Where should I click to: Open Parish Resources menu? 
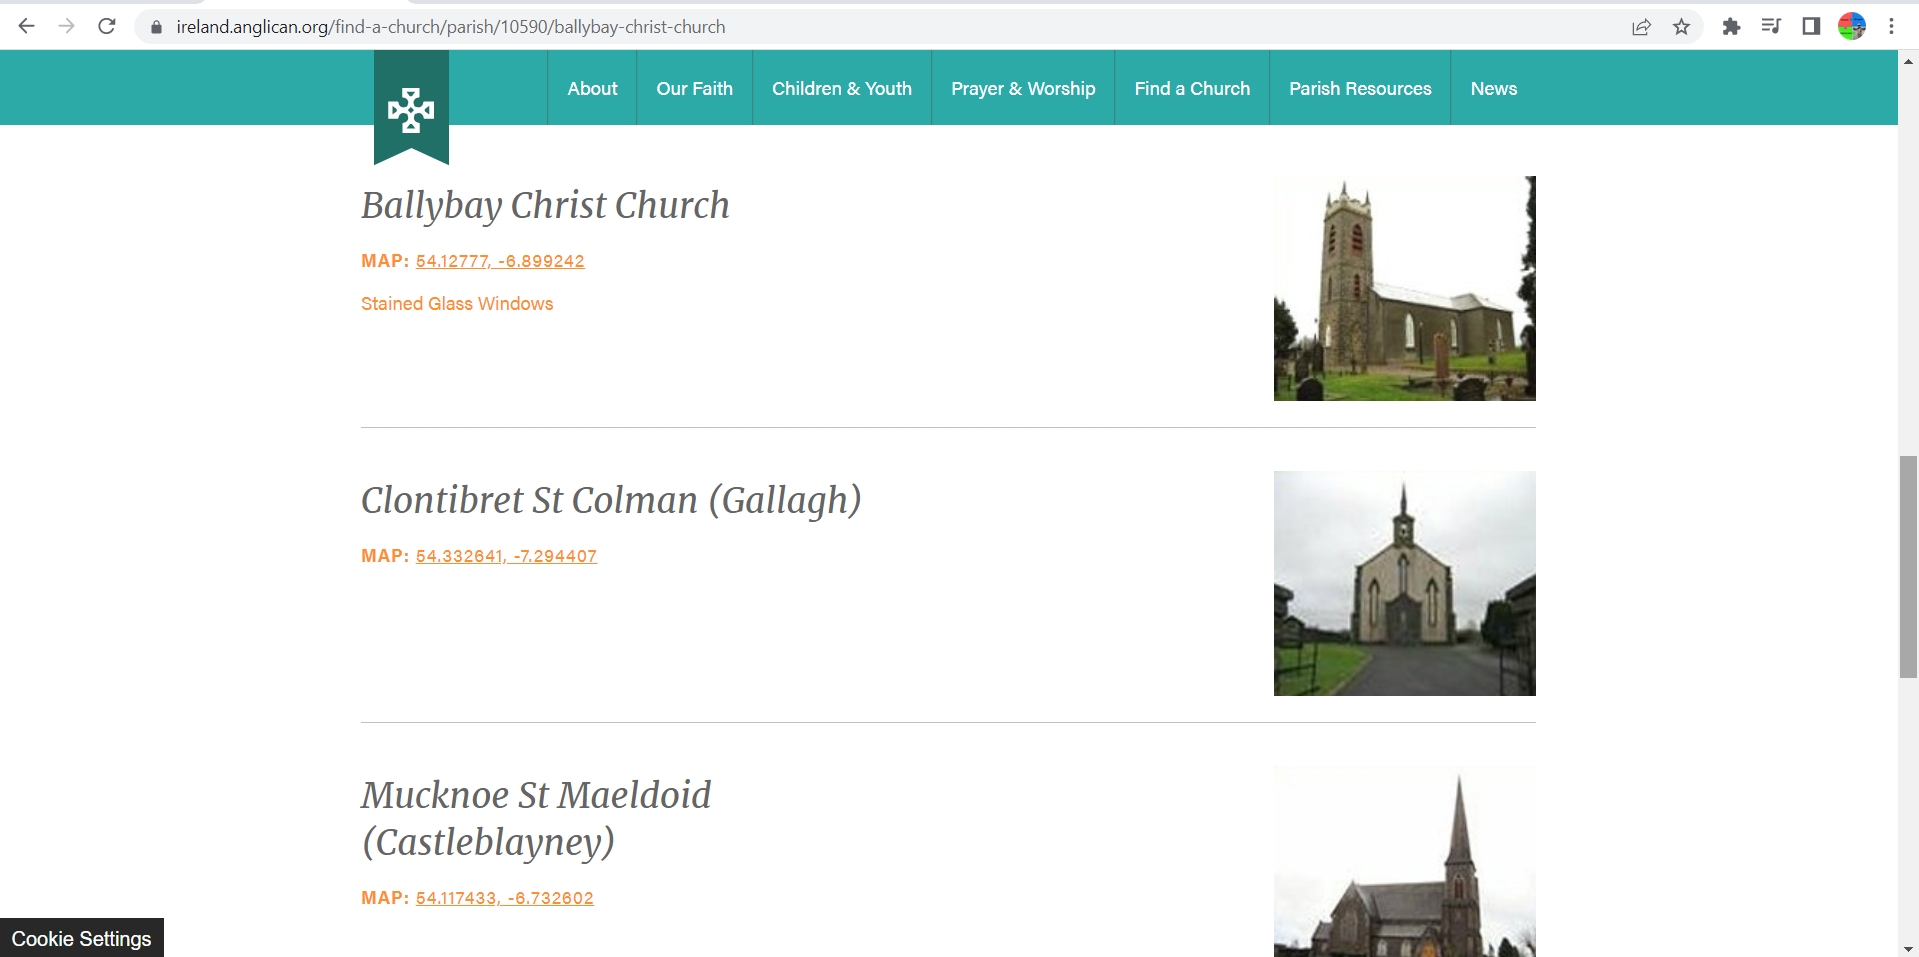(1360, 88)
